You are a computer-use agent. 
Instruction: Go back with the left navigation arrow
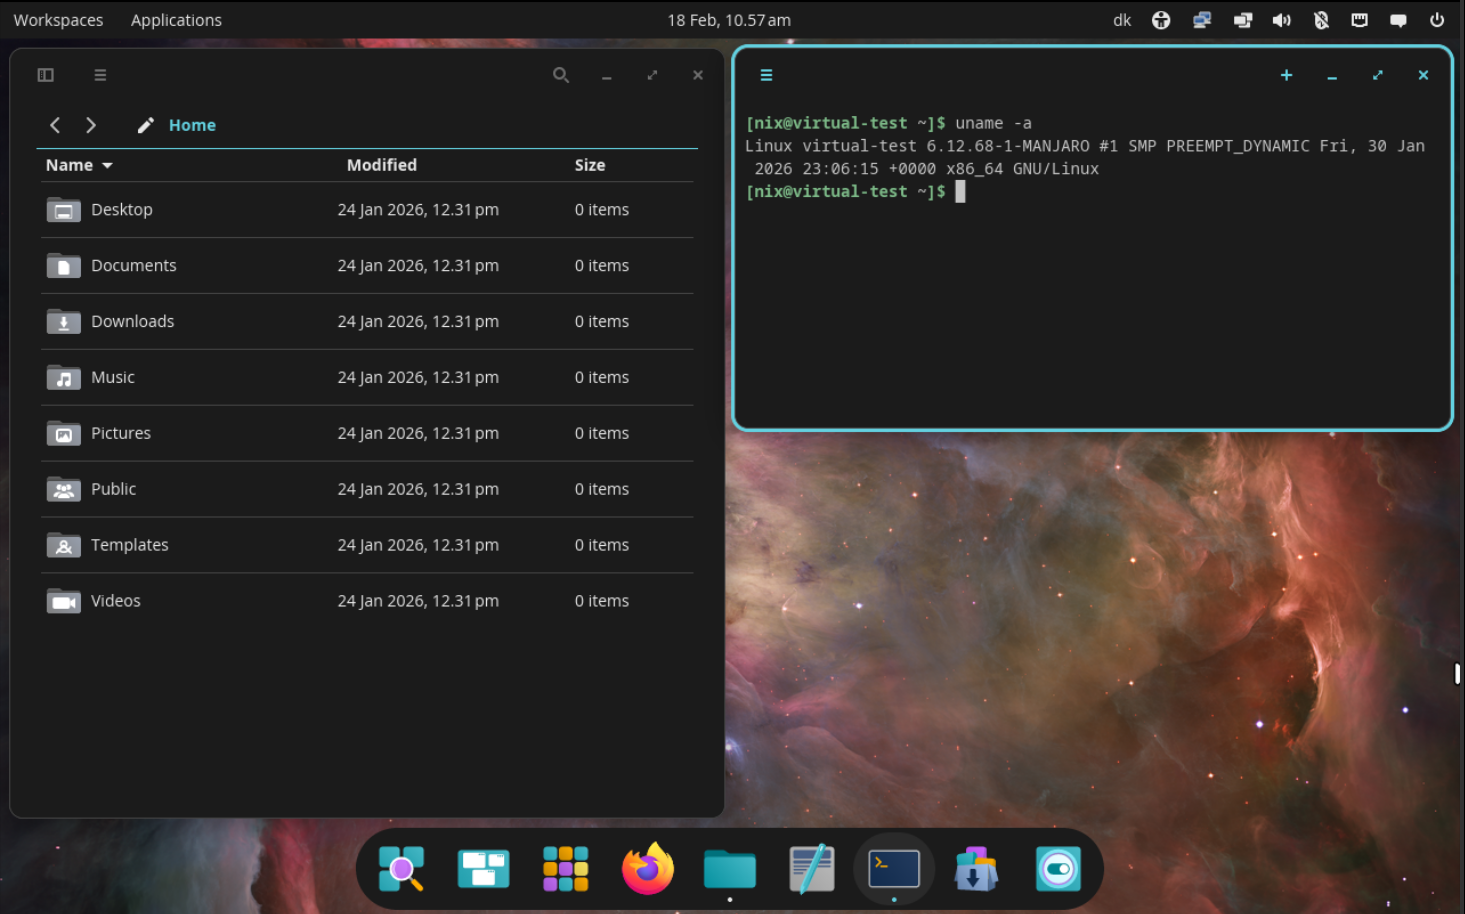click(x=55, y=124)
